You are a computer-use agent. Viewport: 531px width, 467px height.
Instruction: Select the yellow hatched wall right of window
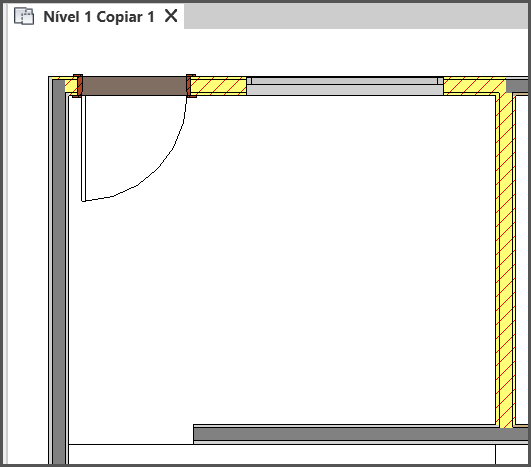[x=474, y=86]
